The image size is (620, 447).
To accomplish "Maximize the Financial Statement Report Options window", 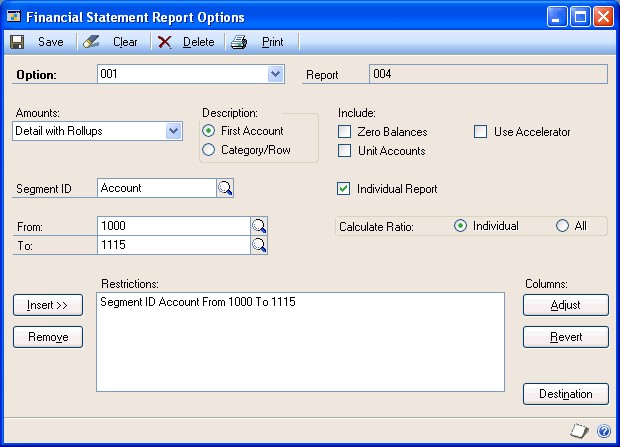I will click(x=580, y=17).
